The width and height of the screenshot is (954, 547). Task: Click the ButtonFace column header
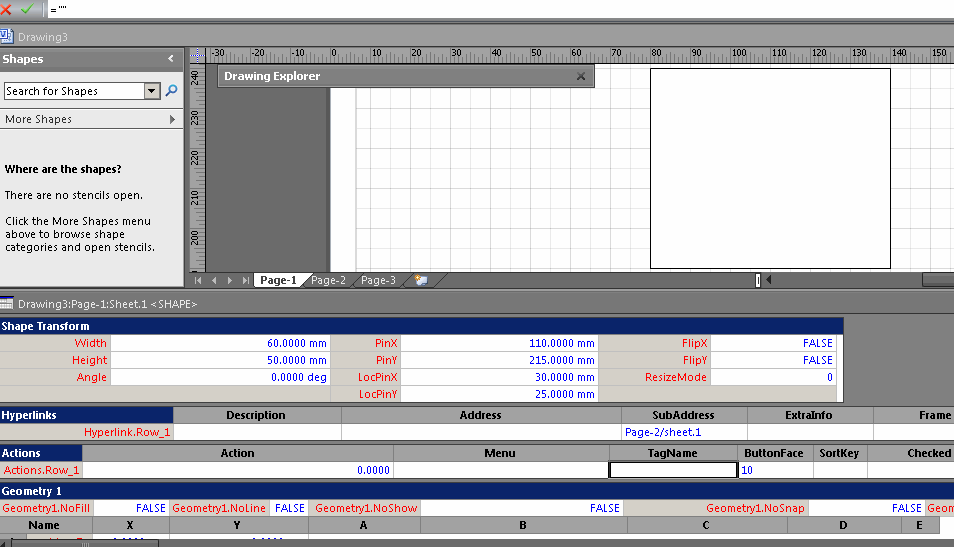coord(774,453)
